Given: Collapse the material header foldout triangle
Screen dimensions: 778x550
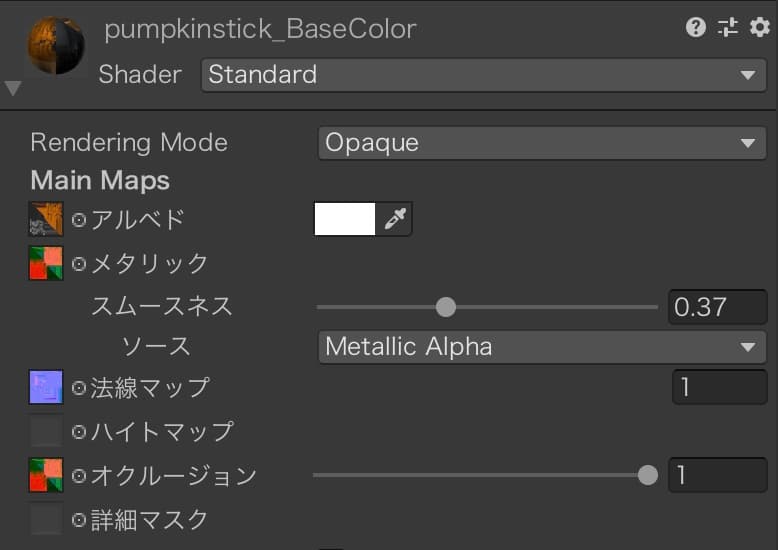Looking at the screenshot, I should pyautogui.click(x=13, y=88).
